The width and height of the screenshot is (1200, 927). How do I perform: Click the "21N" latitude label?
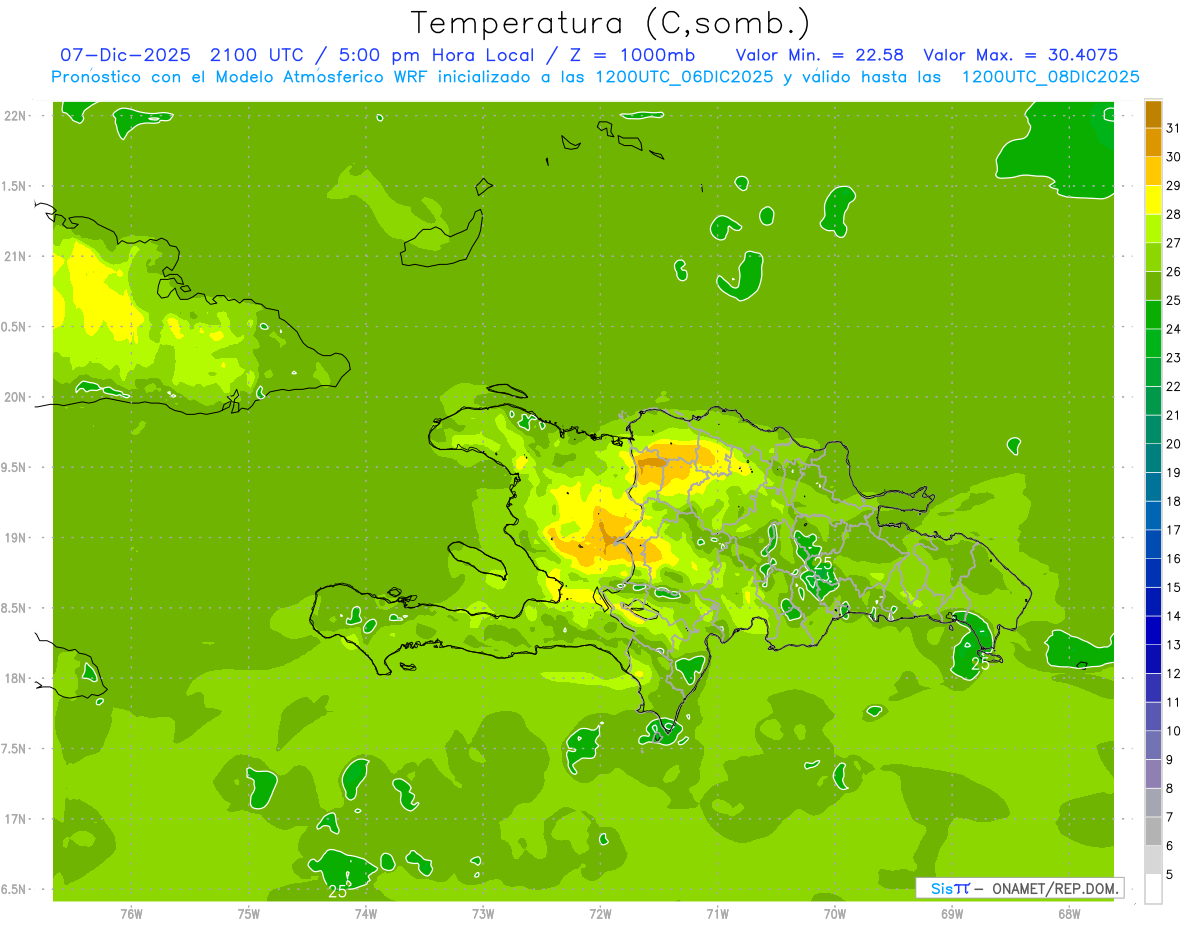pos(15,256)
